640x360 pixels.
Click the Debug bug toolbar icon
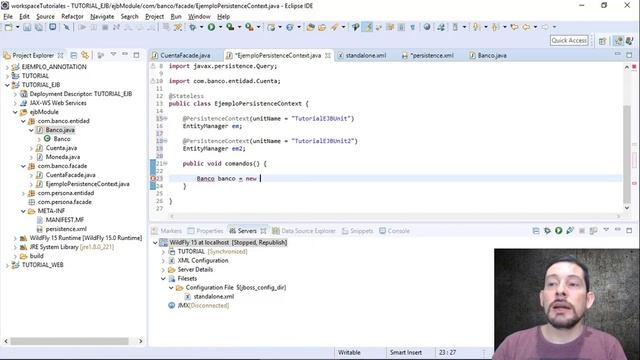tap(192, 27)
